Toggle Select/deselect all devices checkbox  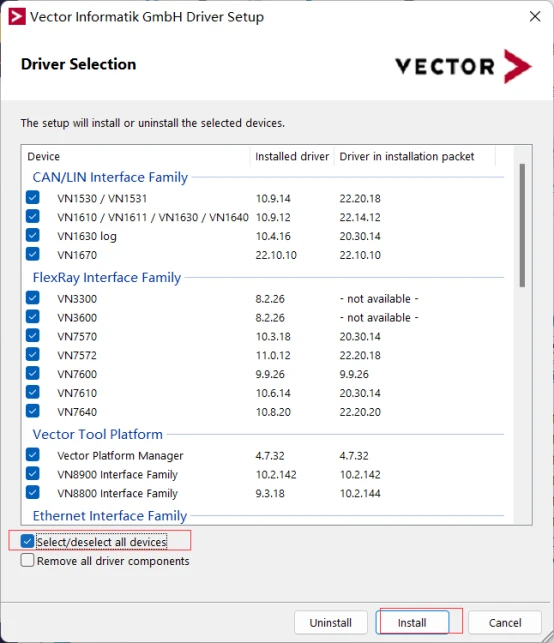(27, 541)
